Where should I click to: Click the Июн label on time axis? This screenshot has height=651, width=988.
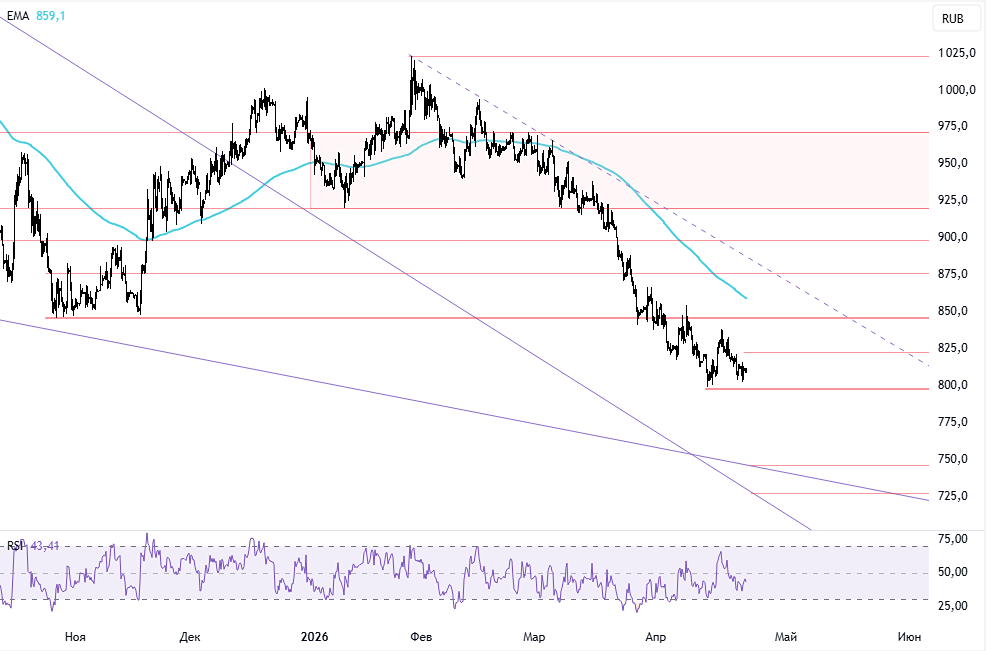909,637
